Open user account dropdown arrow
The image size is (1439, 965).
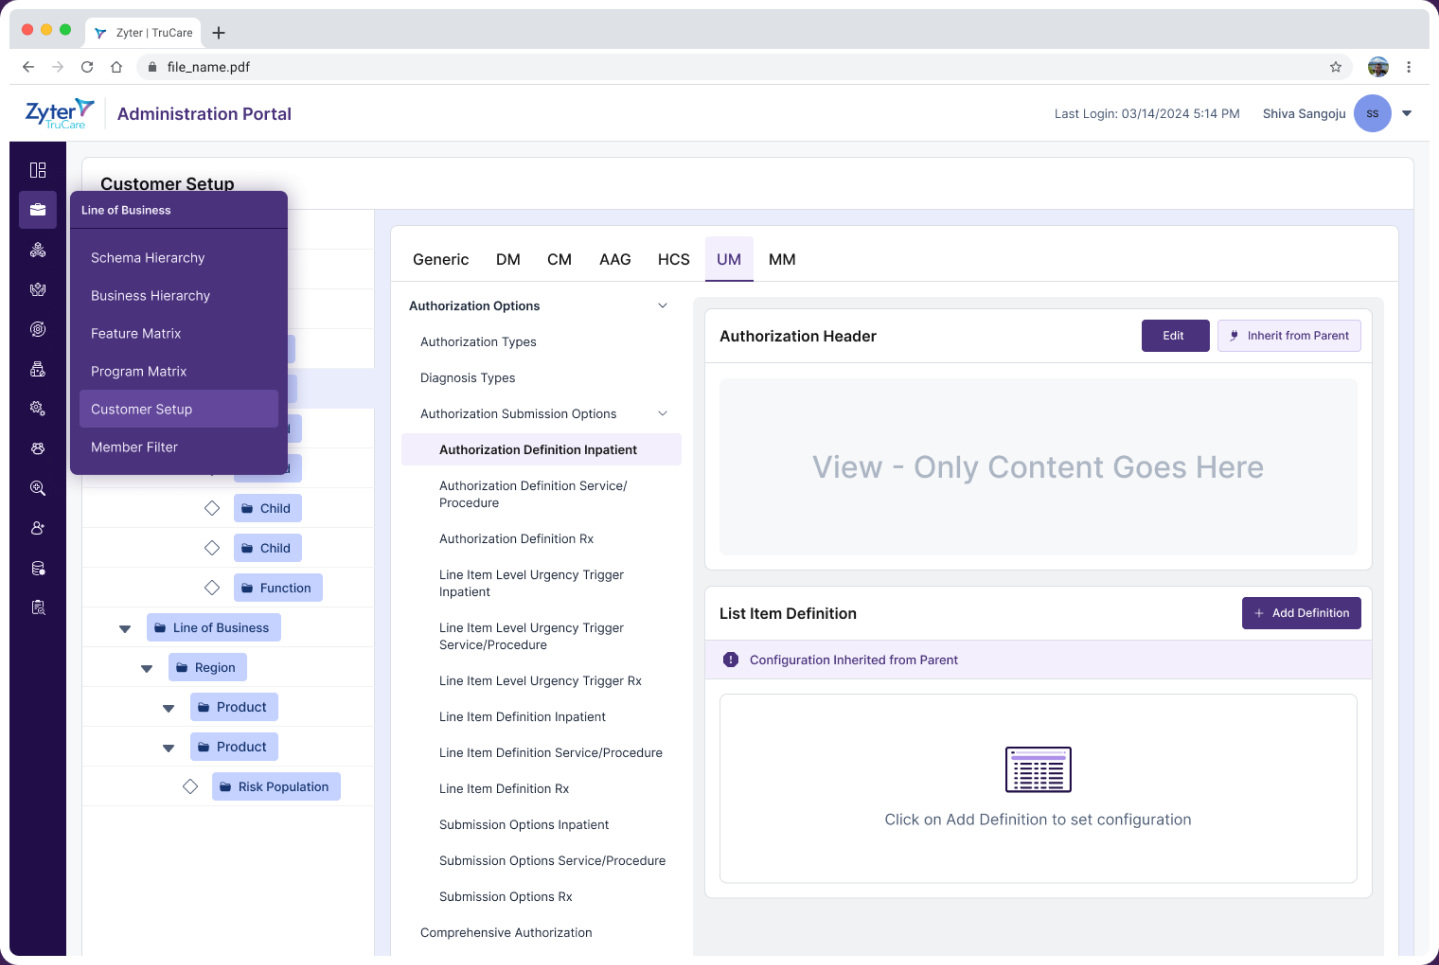click(x=1407, y=113)
